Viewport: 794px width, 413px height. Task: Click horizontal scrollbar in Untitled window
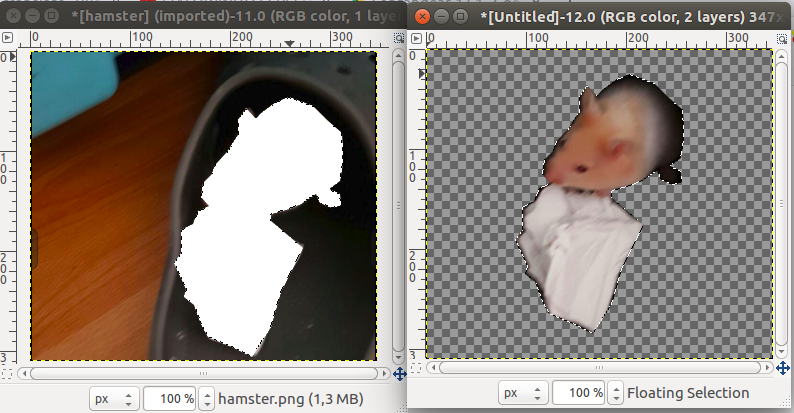pos(600,367)
